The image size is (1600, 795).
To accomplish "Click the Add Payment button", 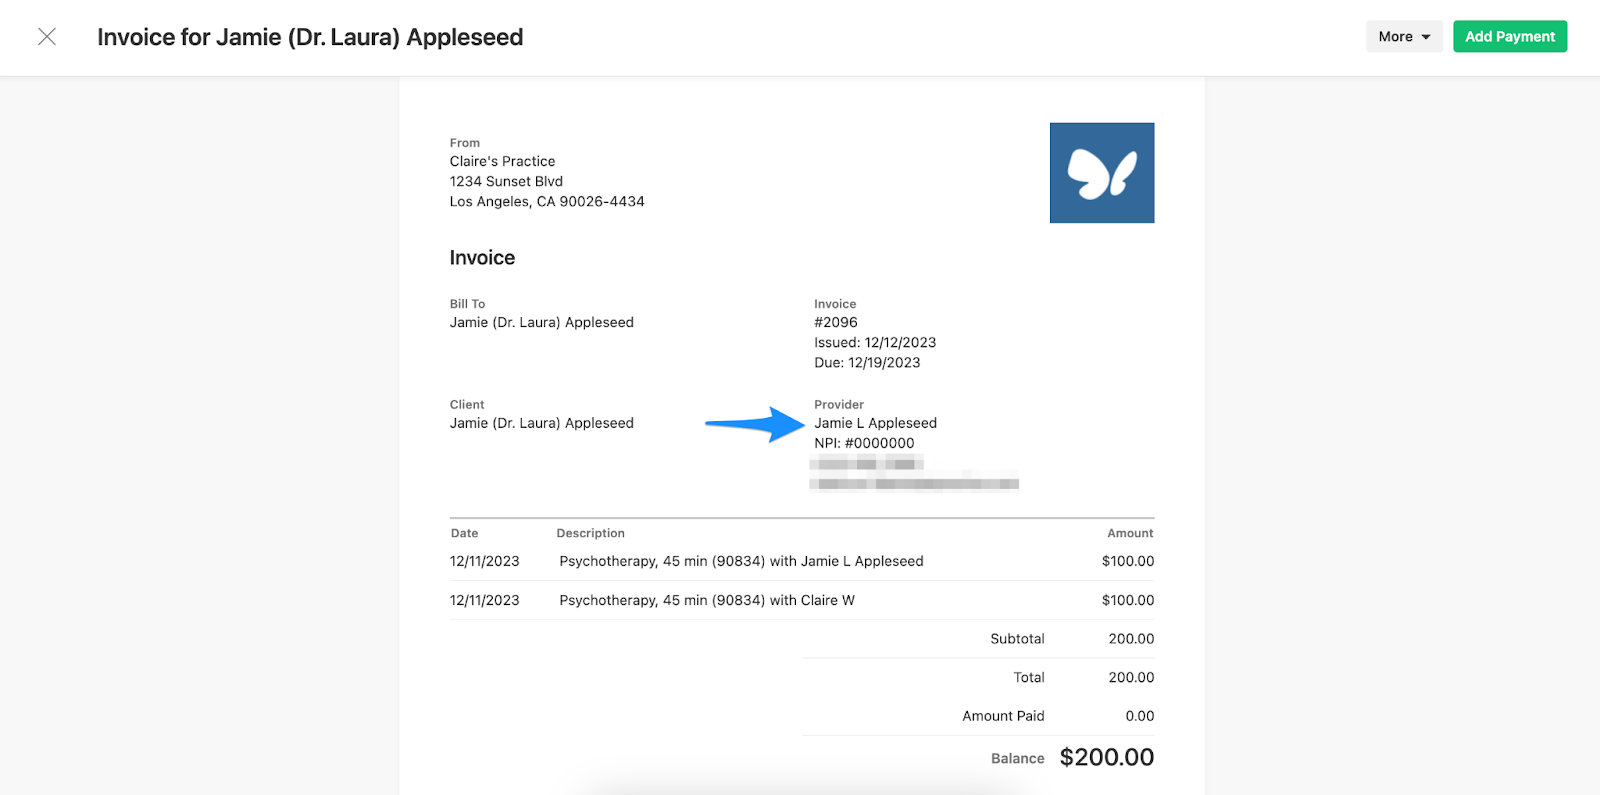I will point(1509,37).
